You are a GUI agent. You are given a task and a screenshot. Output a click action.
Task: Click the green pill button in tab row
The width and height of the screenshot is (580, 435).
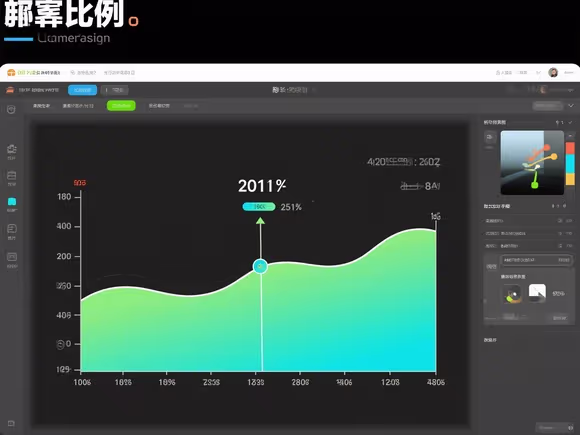point(121,106)
